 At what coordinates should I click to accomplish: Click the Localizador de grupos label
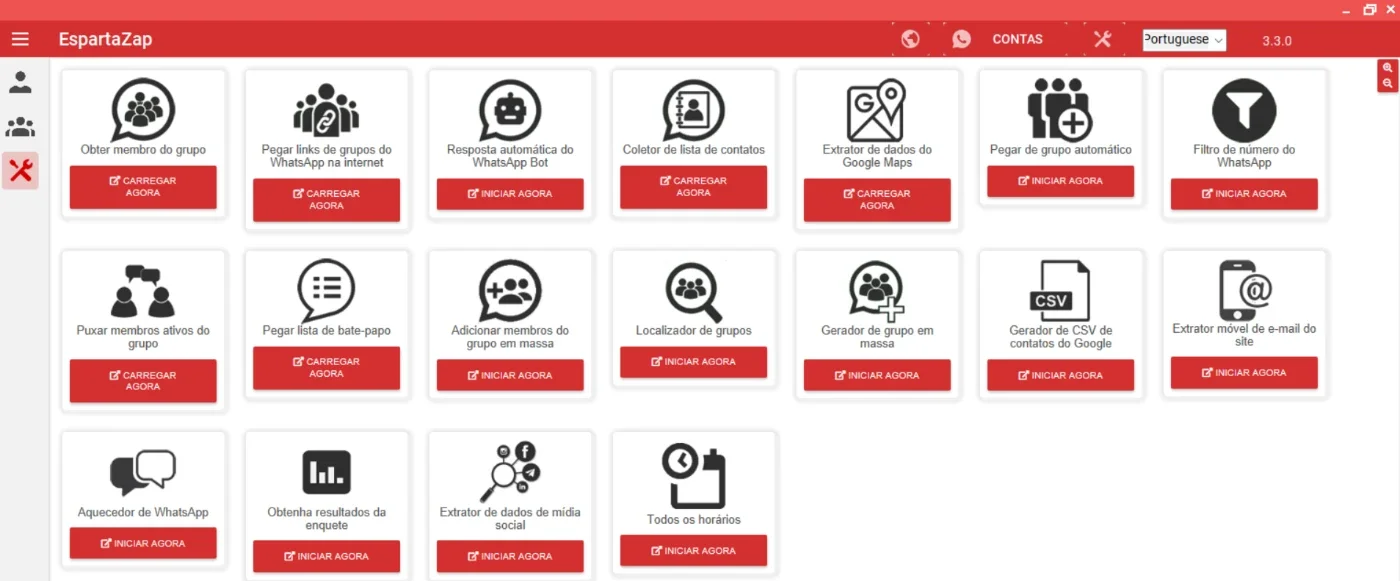[x=693, y=331]
